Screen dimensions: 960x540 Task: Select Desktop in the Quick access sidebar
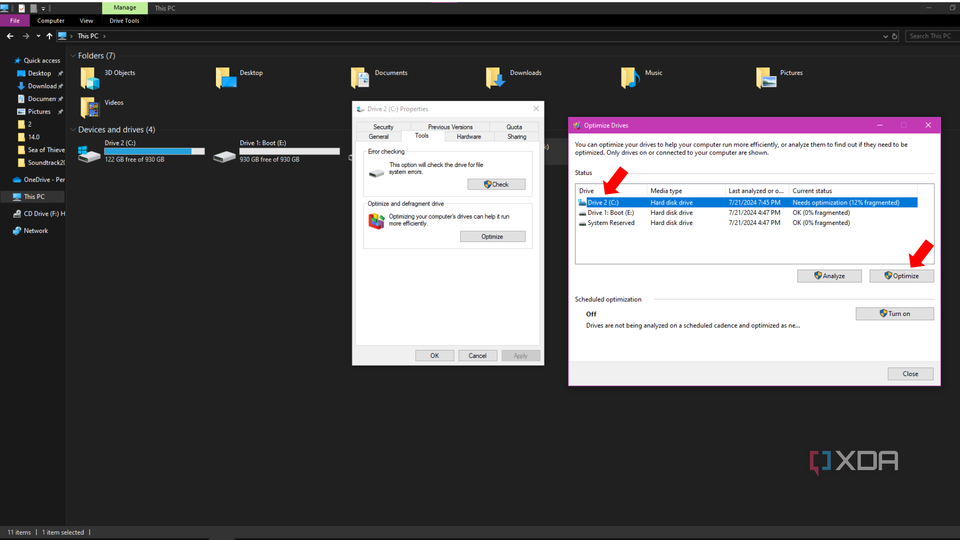[x=39, y=73]
